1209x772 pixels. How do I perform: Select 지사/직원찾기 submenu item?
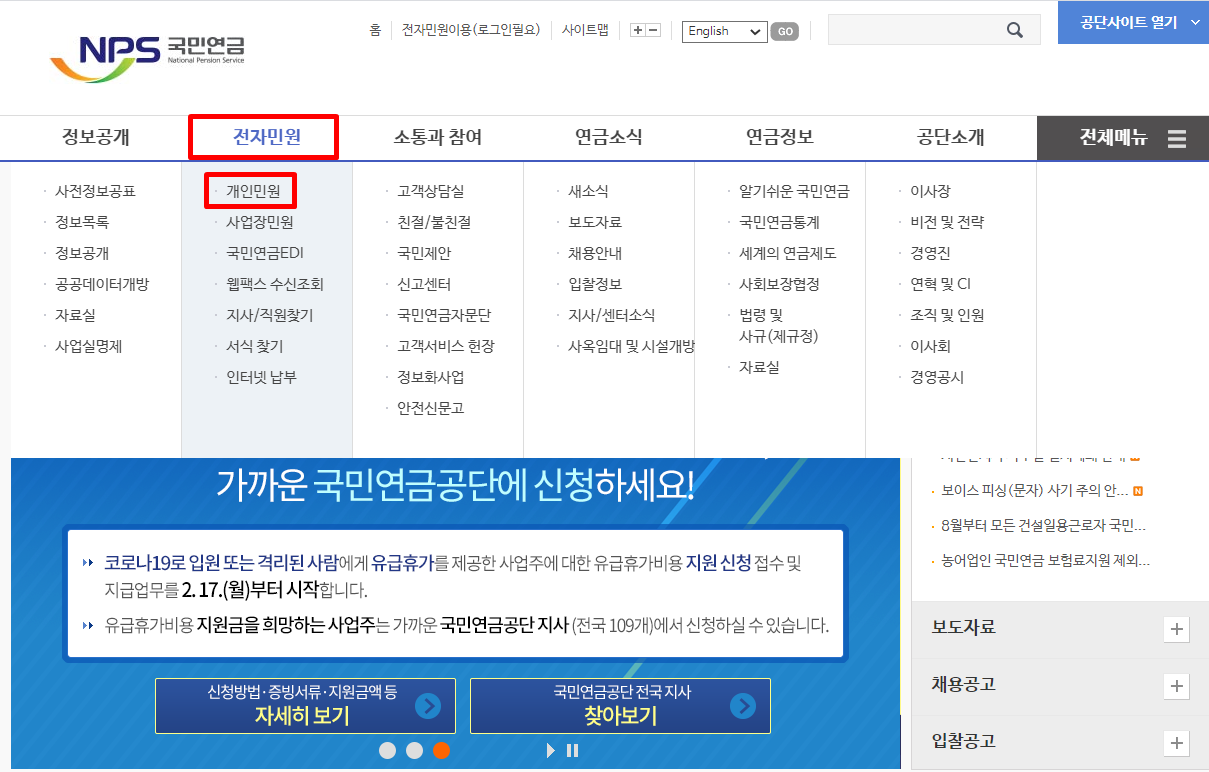(270, 315)
